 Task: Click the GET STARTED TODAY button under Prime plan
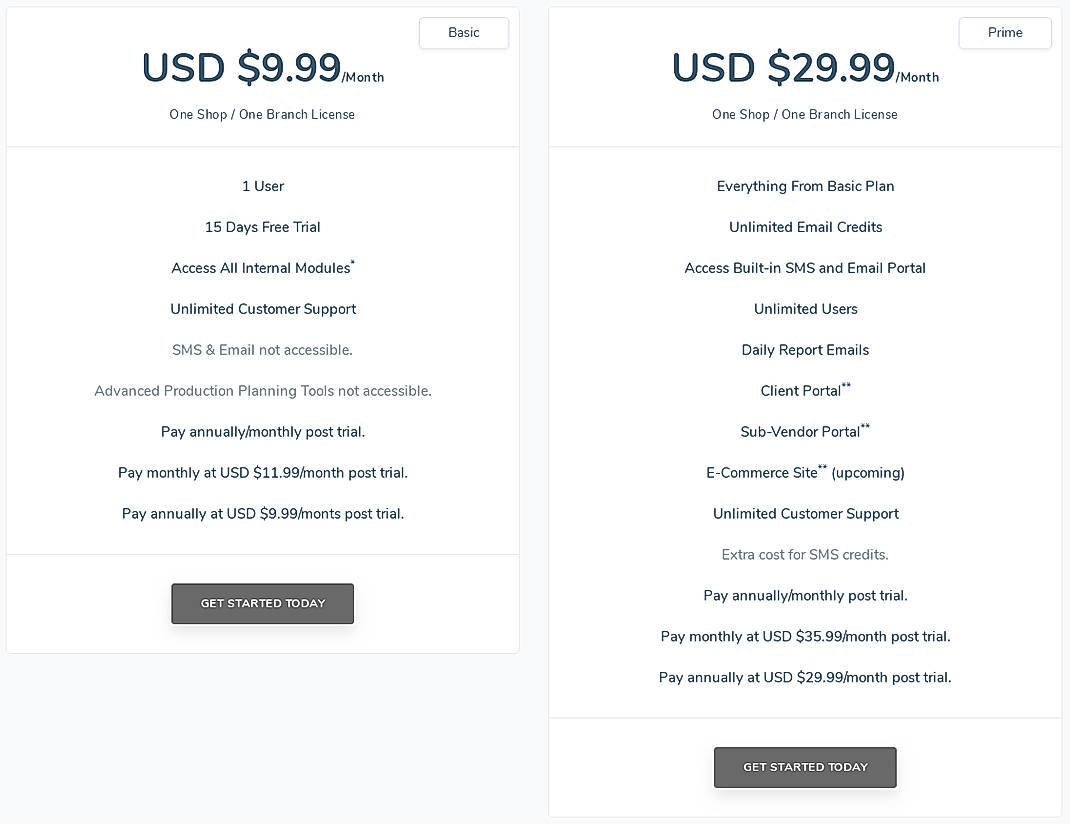click(x=805, y=767)
